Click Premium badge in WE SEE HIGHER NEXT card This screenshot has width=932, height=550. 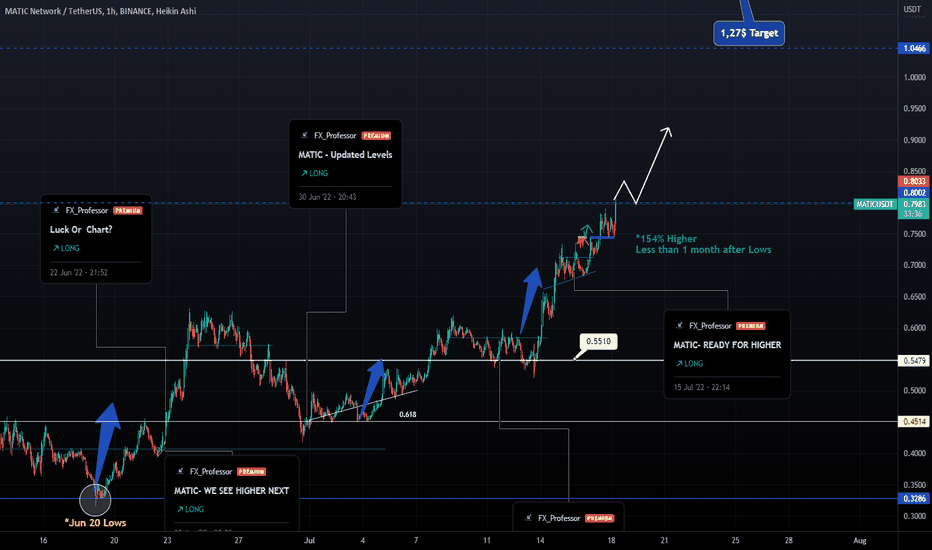click(x=251, y=472)
